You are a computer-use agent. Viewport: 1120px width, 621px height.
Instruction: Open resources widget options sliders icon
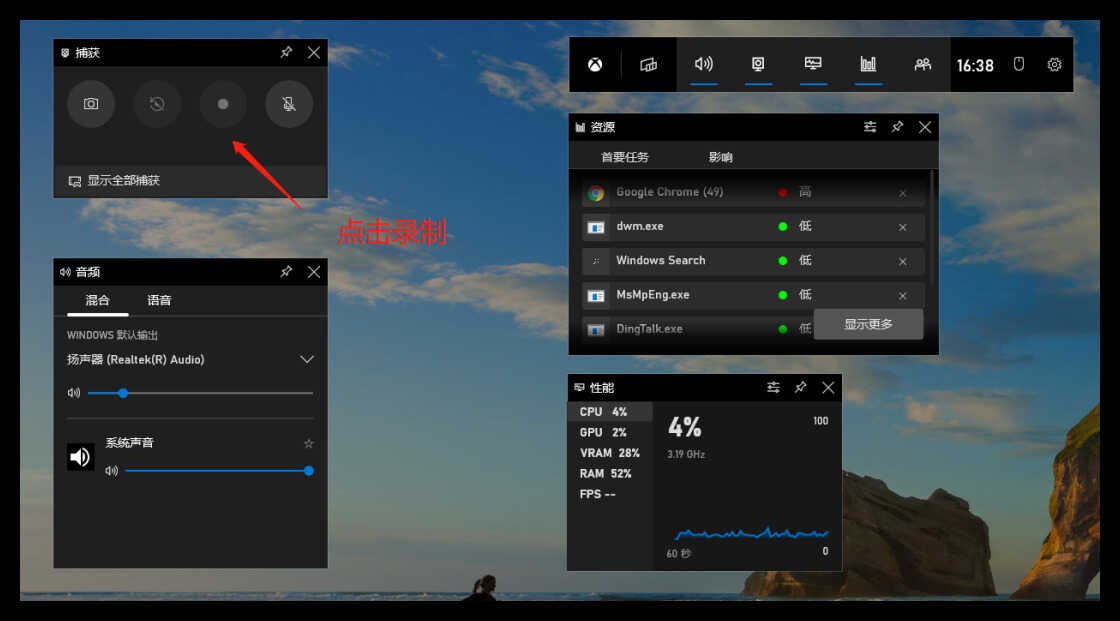coord(870,127)
